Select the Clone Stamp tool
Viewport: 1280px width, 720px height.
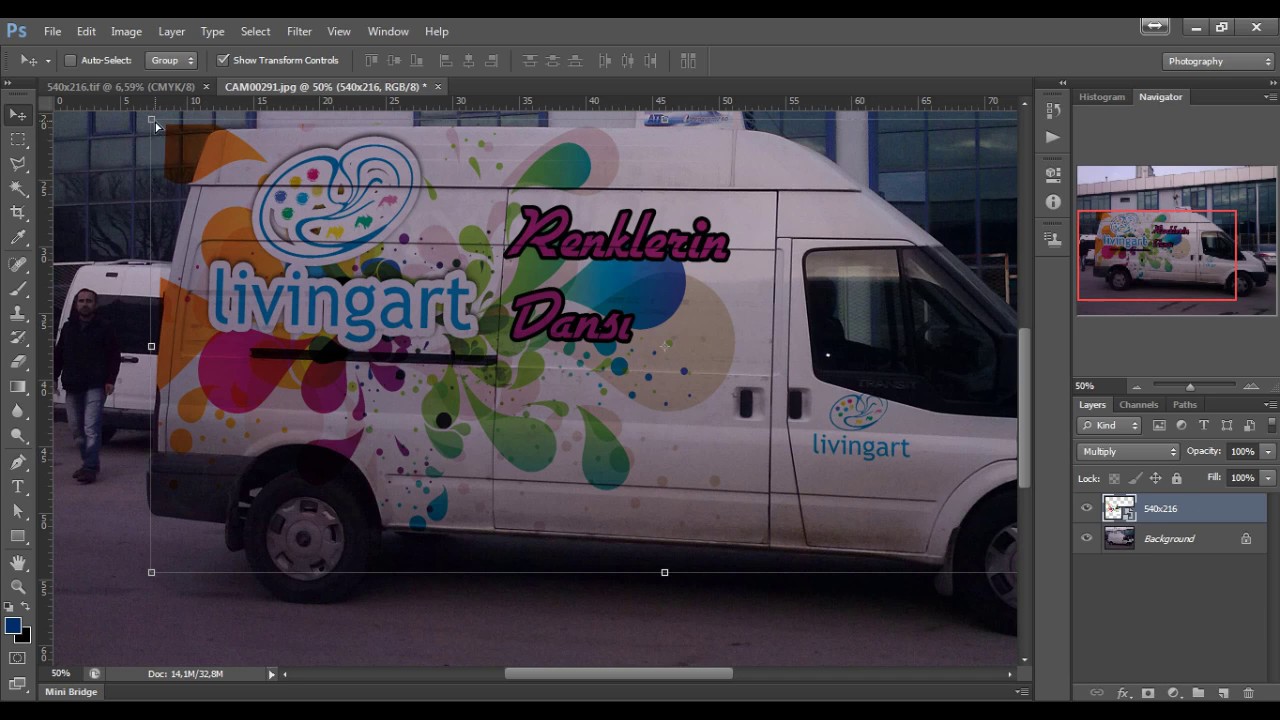coord(18,314)
